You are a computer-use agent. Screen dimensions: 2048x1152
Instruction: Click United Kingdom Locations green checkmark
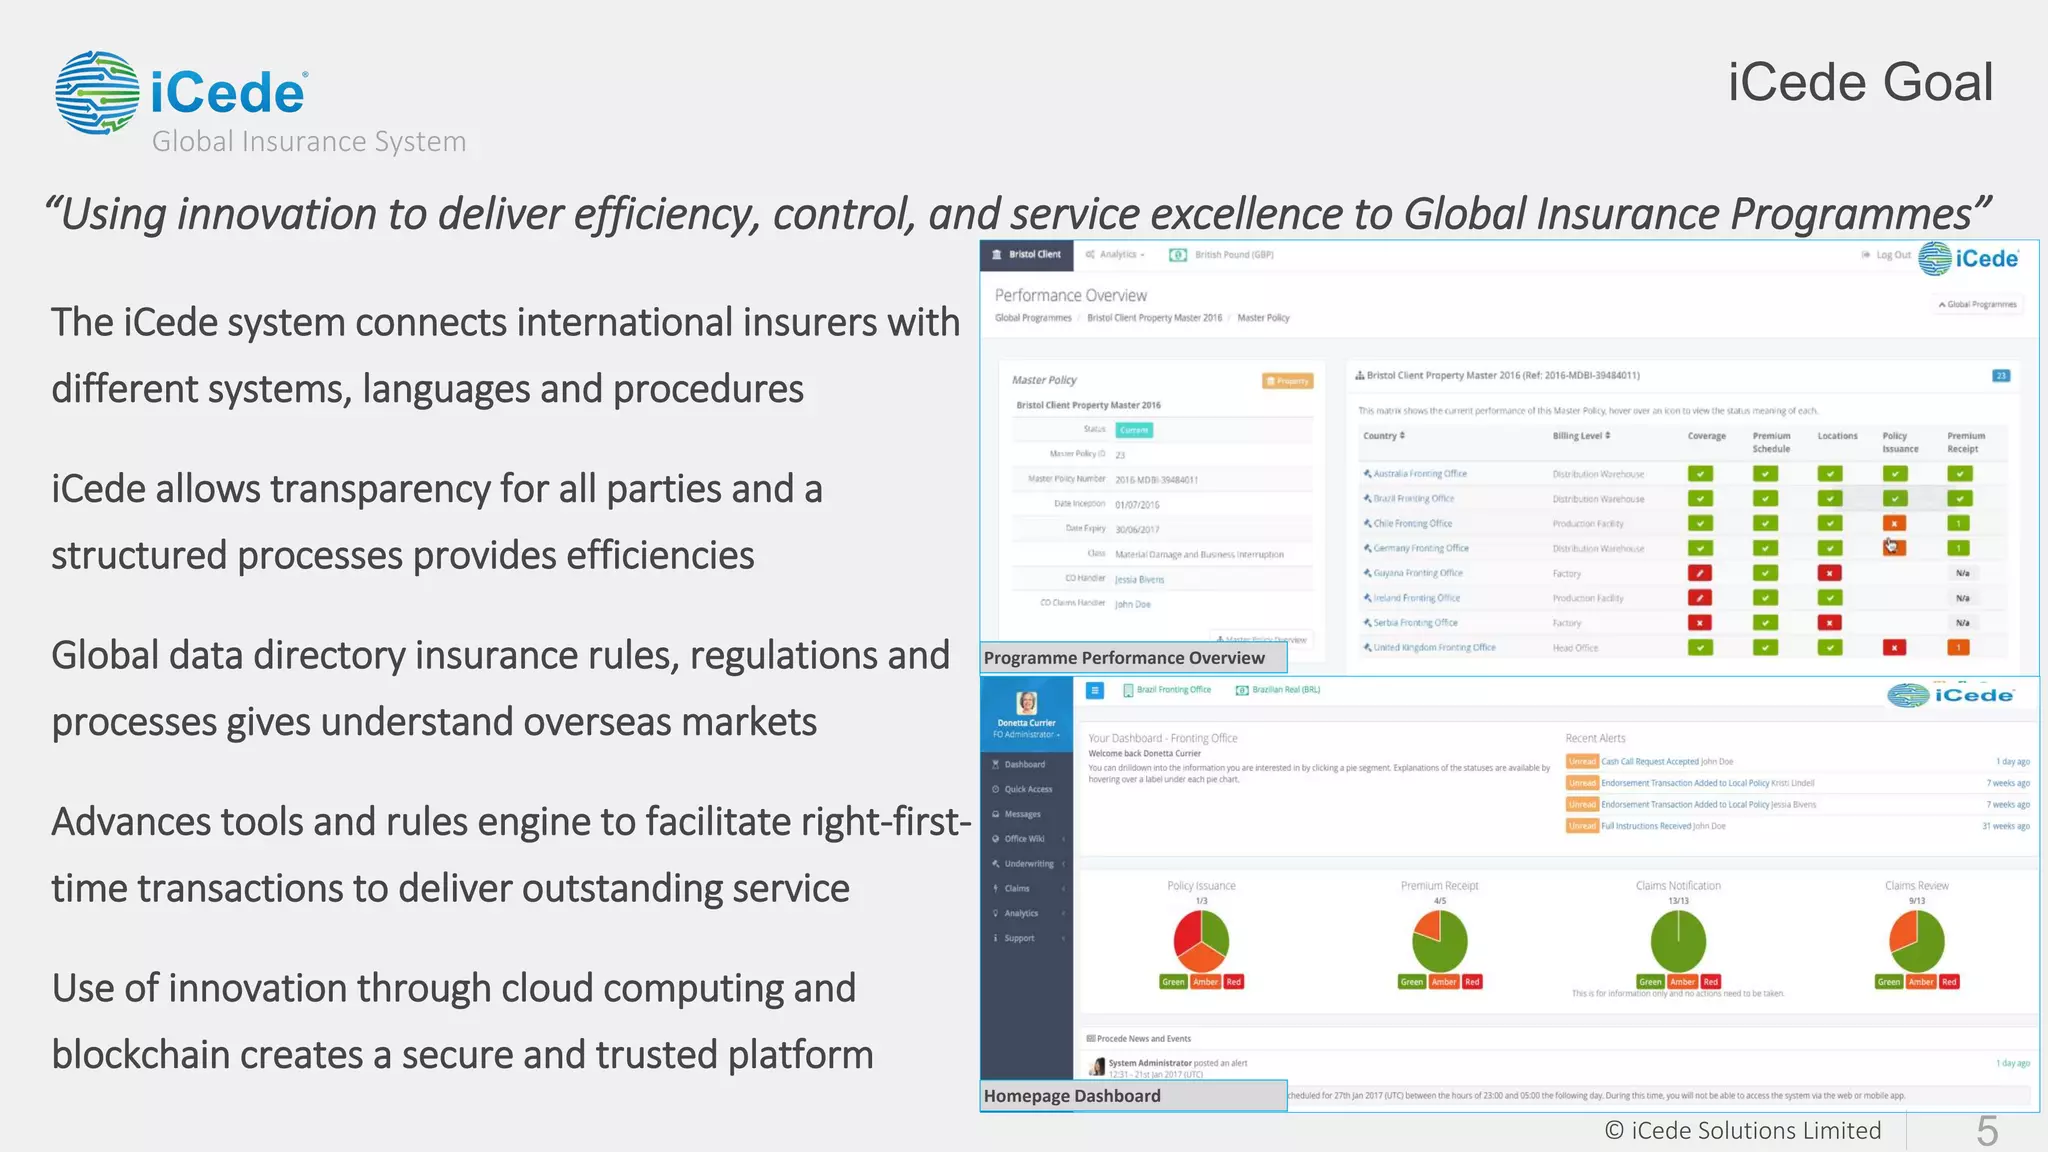[x=1829, y=648]
